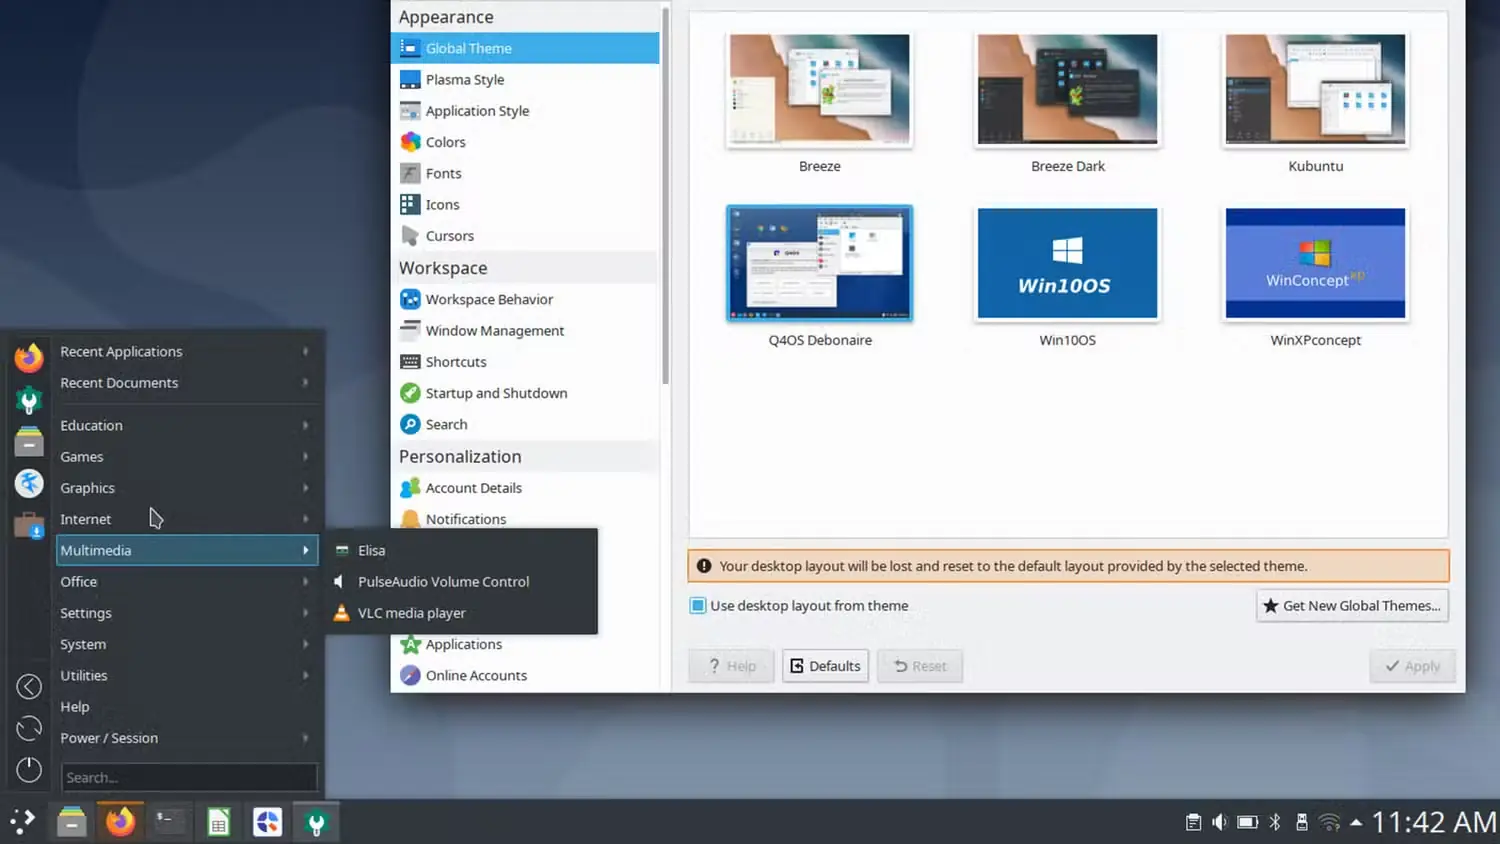Click the Reset button
Image resolution: width=1500 pixels, height=844 pixels.
(920, 666)
